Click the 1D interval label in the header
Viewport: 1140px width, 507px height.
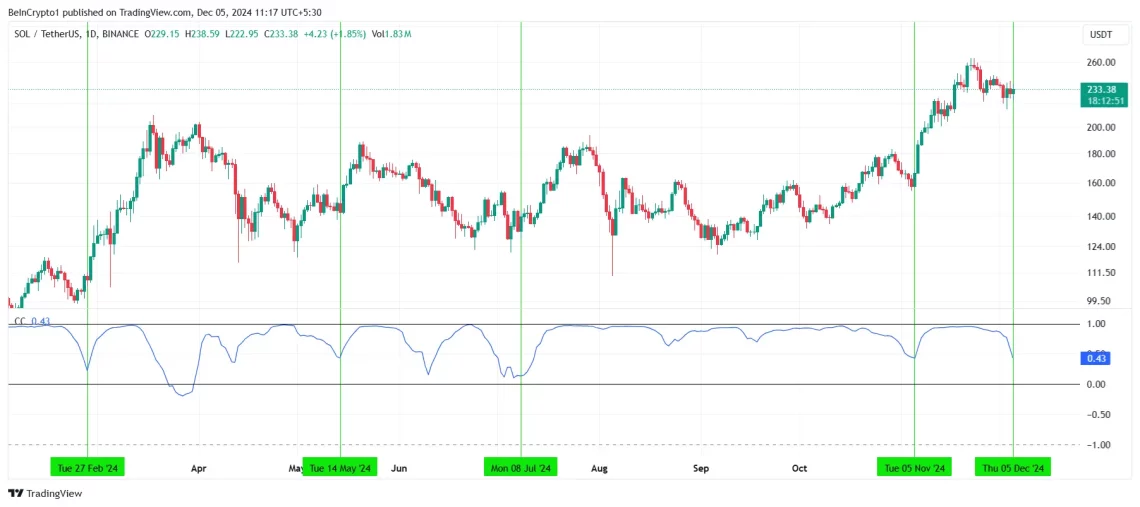pyautogui.click(x=91, y=34)
